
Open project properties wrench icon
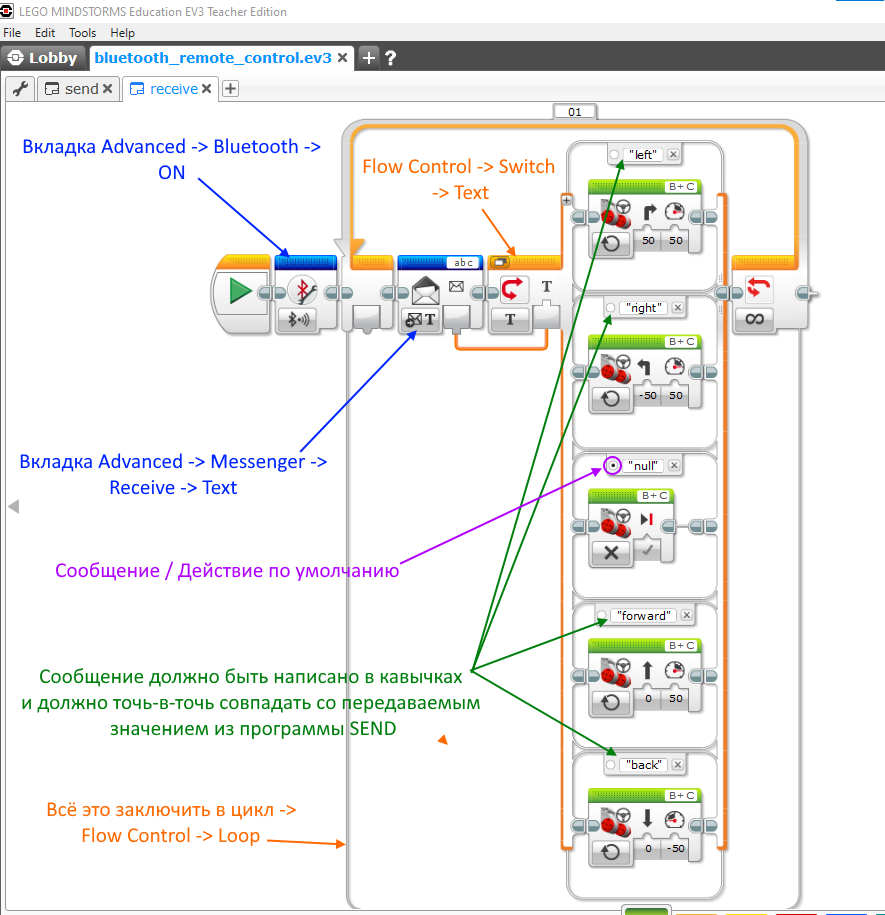19,89
